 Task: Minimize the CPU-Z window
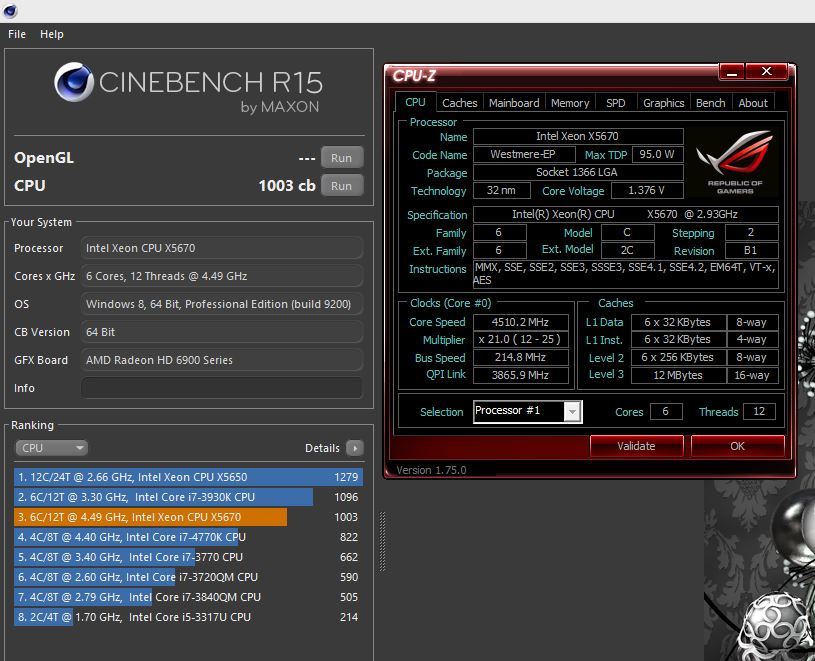click(x=732, y=72)
